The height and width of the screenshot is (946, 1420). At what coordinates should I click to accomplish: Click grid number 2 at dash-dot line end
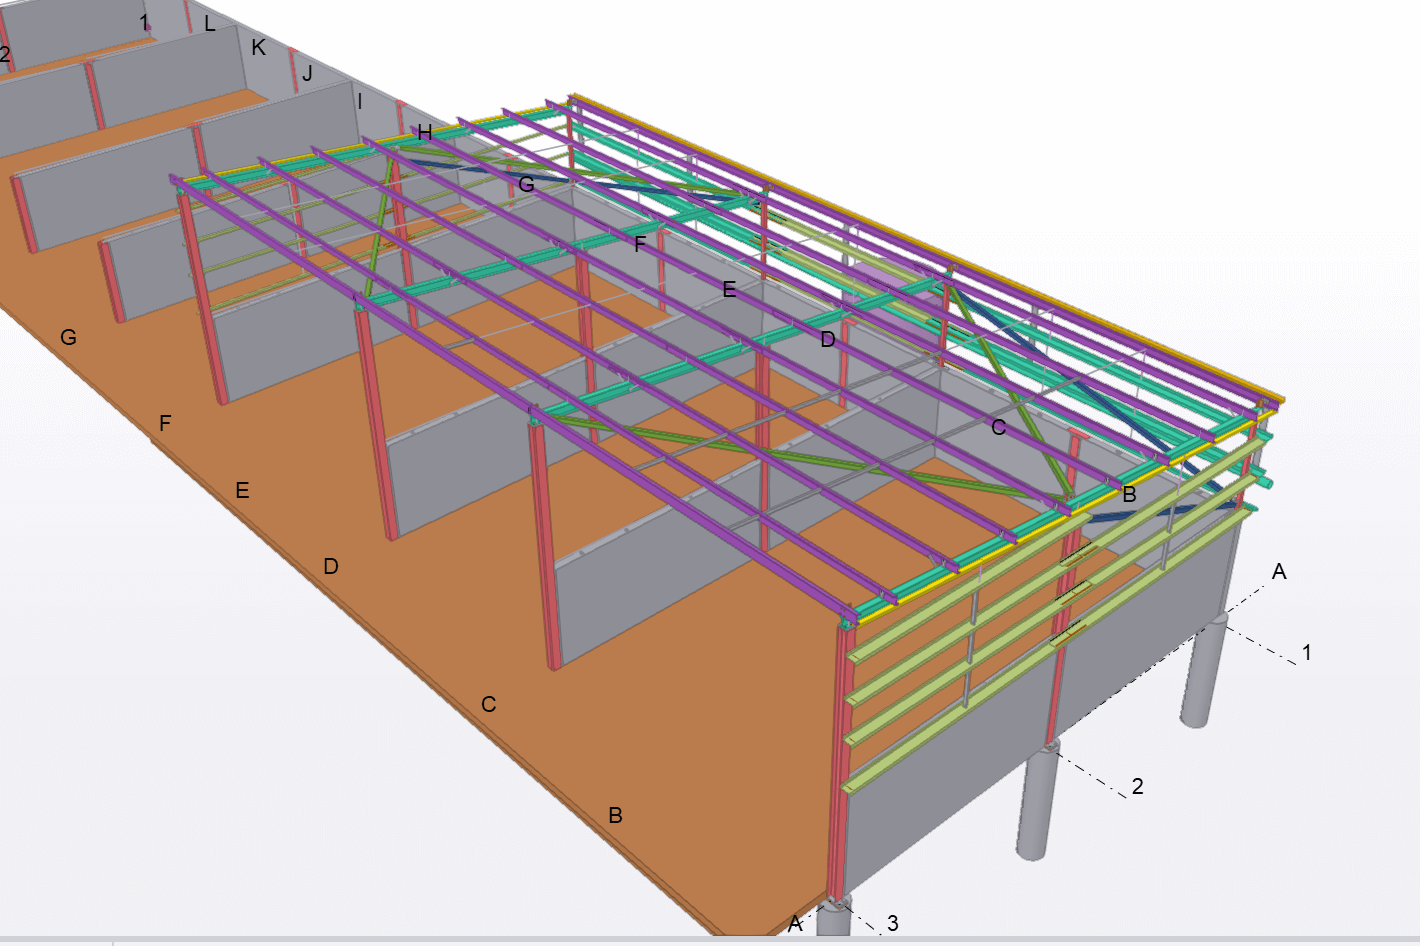[x=1137, y=786]
